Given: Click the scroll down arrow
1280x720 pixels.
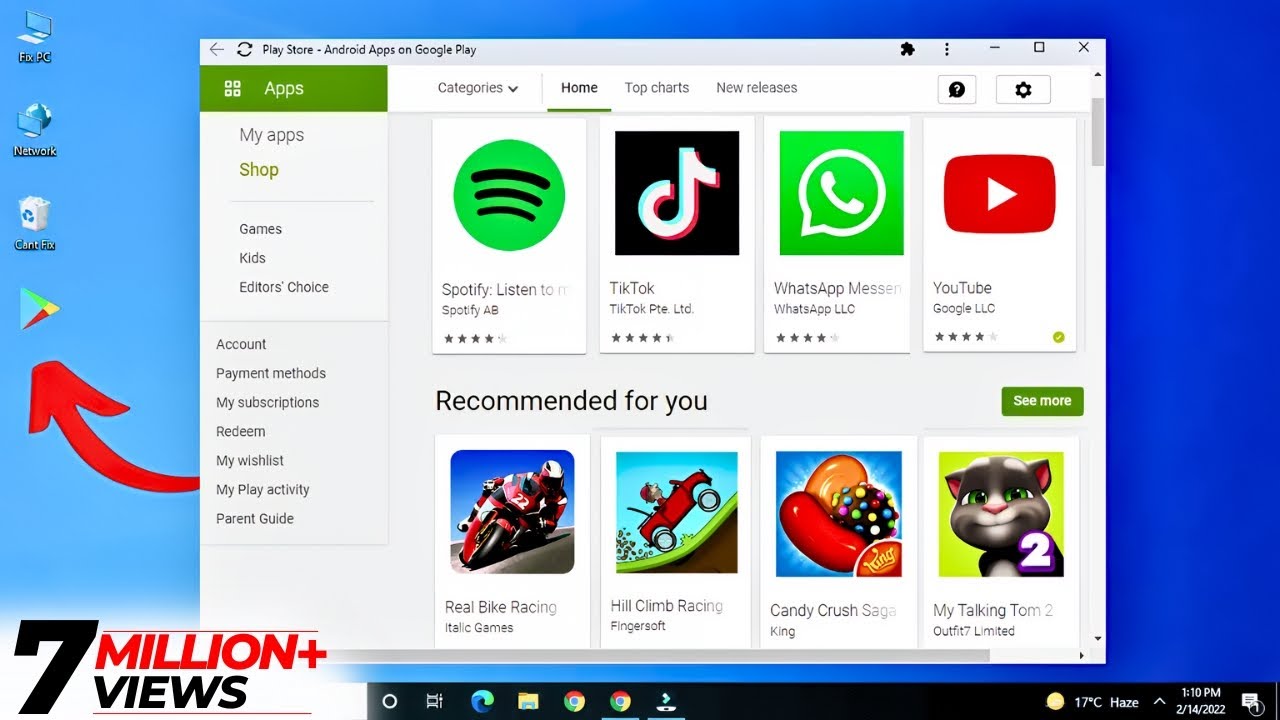Looking at the screenshot, I should pos(1098,638).
